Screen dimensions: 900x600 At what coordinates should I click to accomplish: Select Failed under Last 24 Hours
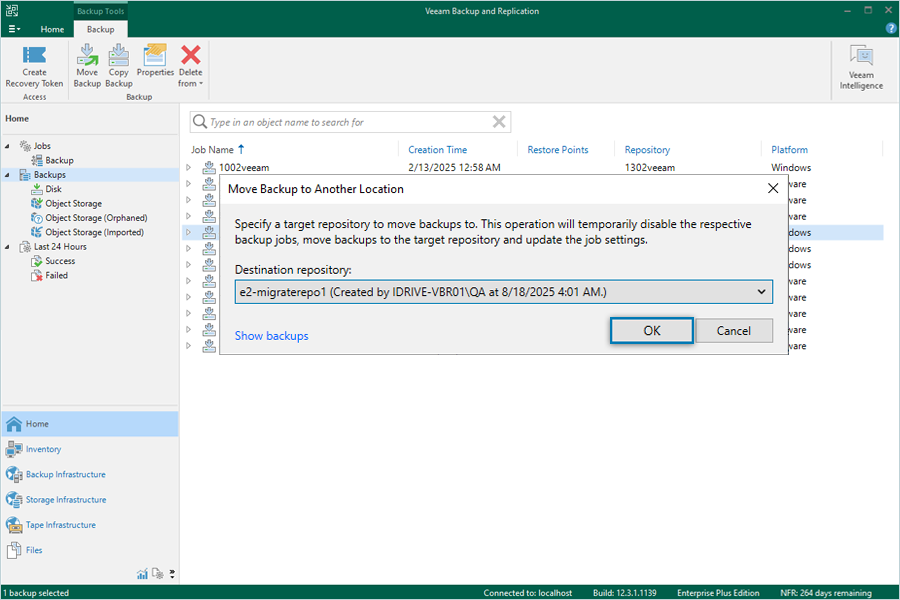56,275
